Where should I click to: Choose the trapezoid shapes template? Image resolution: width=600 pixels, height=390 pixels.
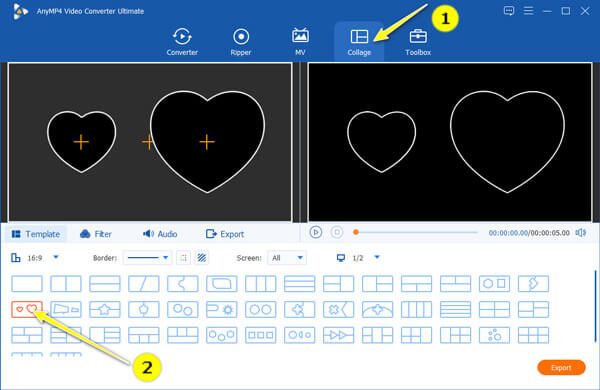click(x=66, y=309)
